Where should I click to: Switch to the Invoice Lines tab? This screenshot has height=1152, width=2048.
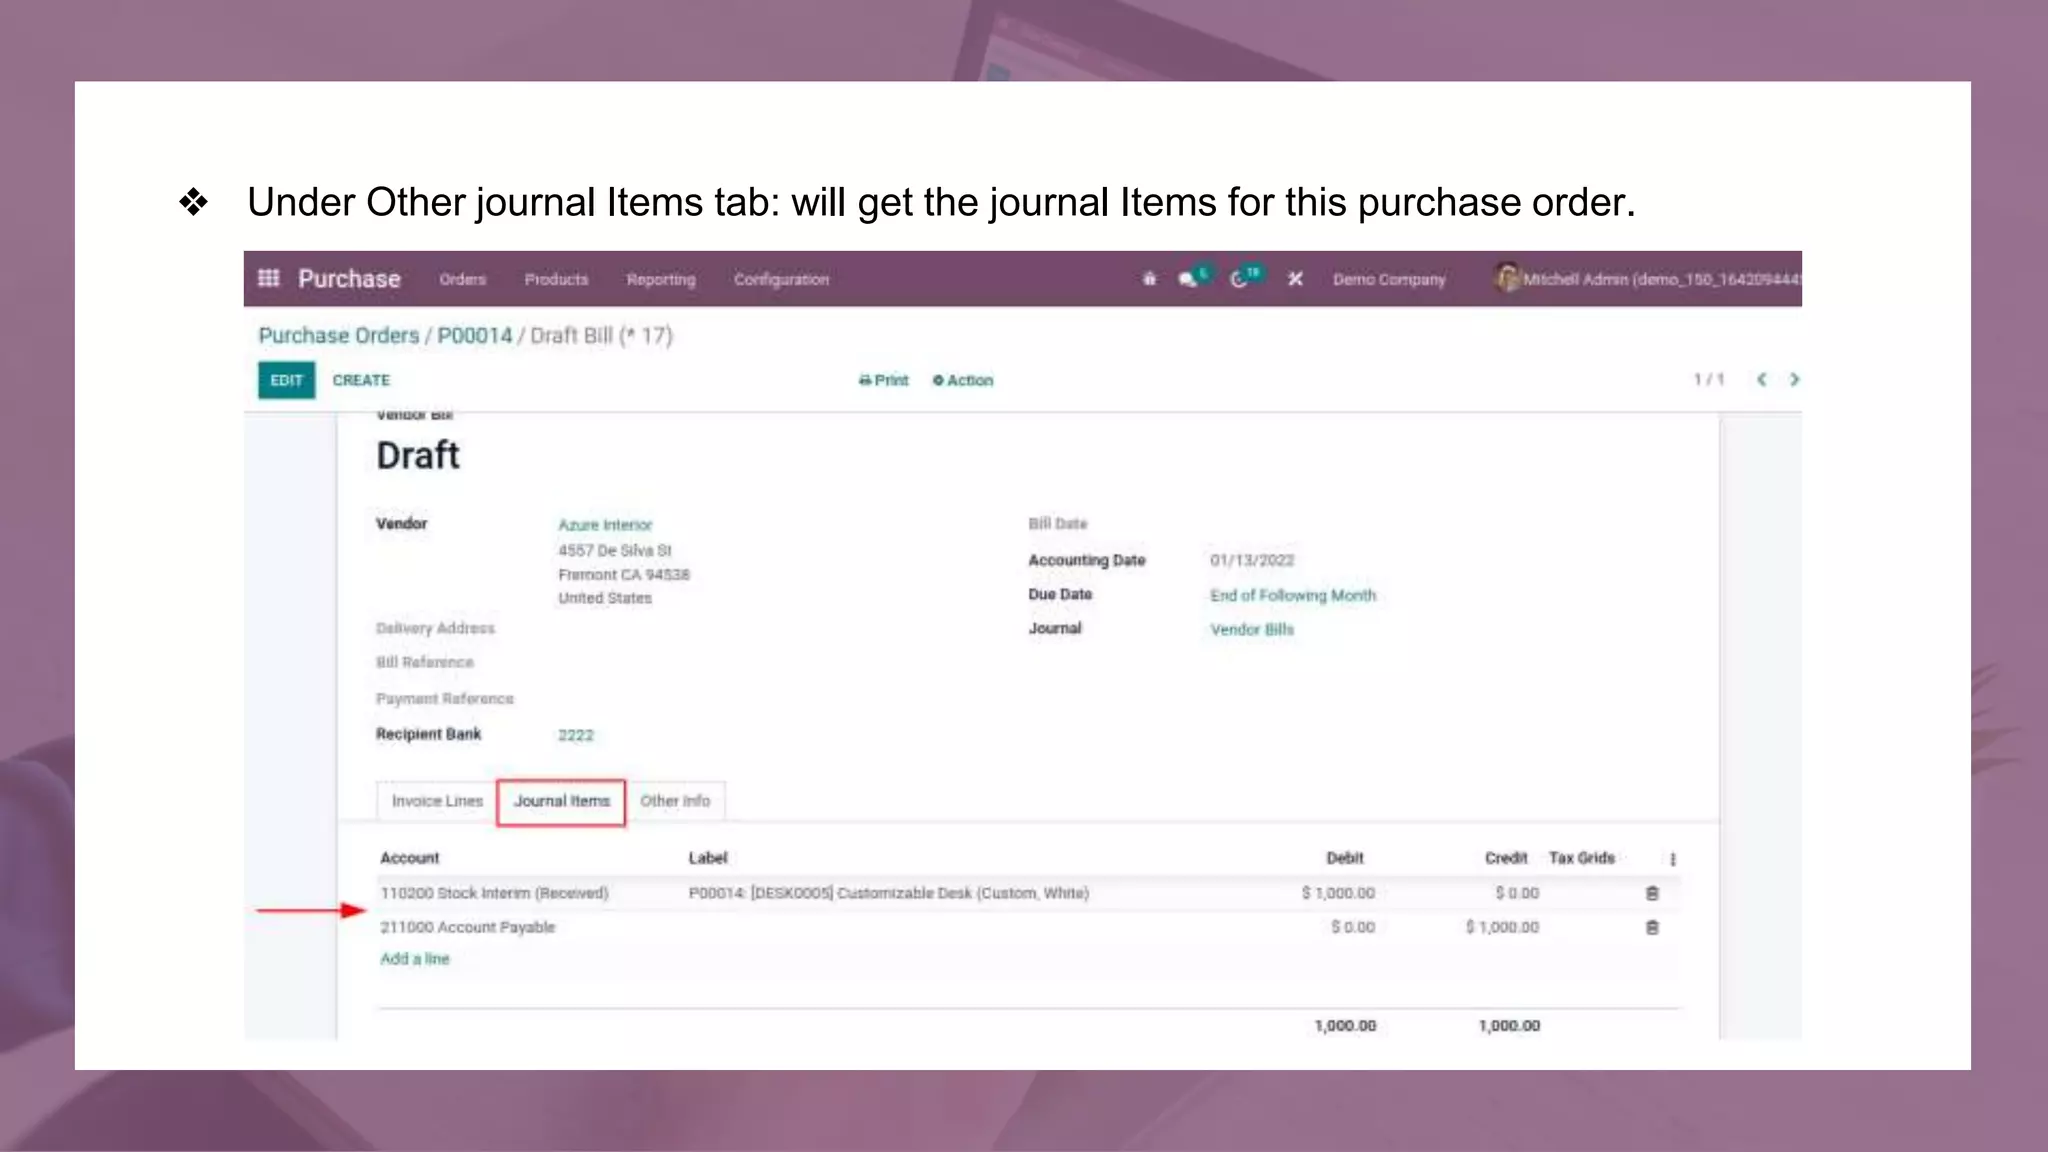coord(437,801)
